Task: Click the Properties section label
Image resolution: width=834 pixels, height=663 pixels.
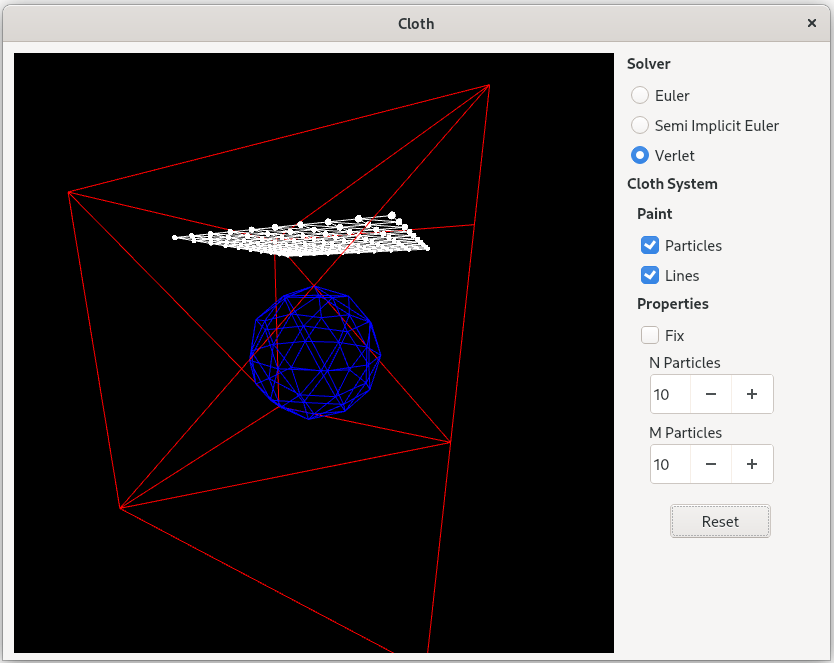Action: click(x=673, y=304)
